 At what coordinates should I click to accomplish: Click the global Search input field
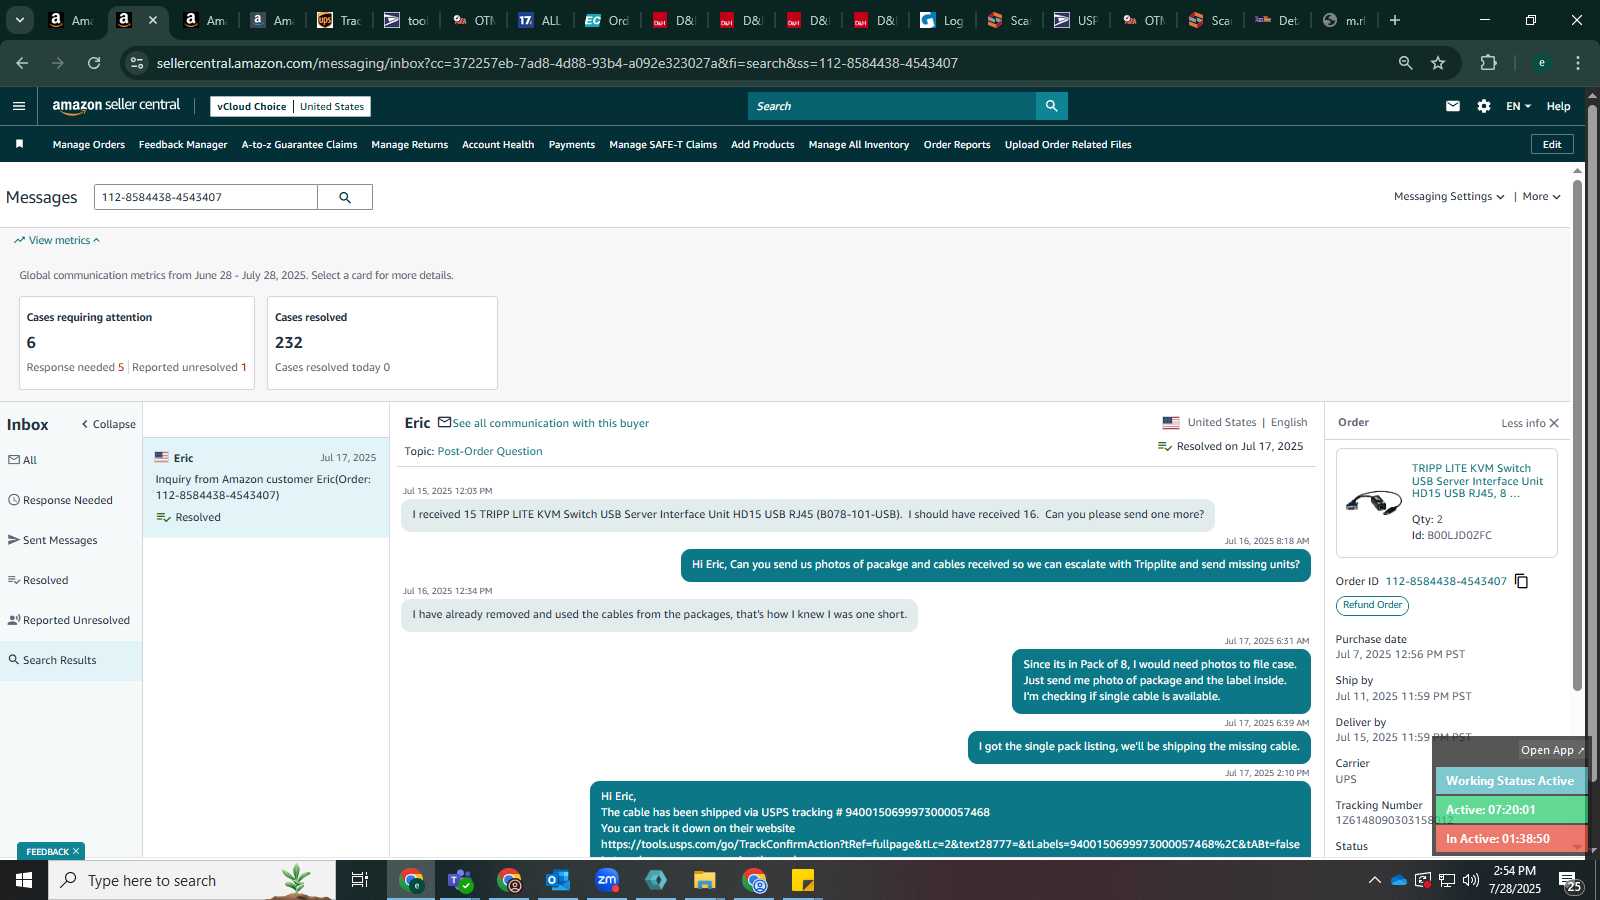pos(892,106)
